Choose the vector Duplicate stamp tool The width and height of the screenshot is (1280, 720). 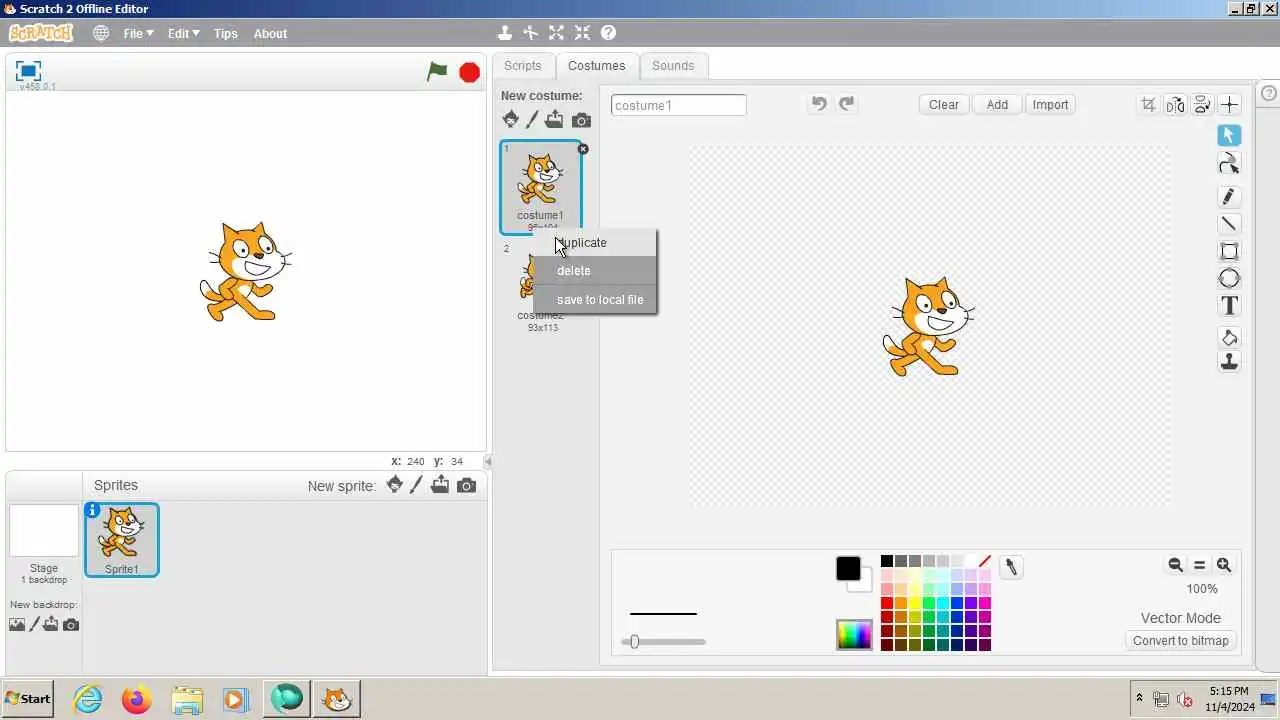point(1229,362)
